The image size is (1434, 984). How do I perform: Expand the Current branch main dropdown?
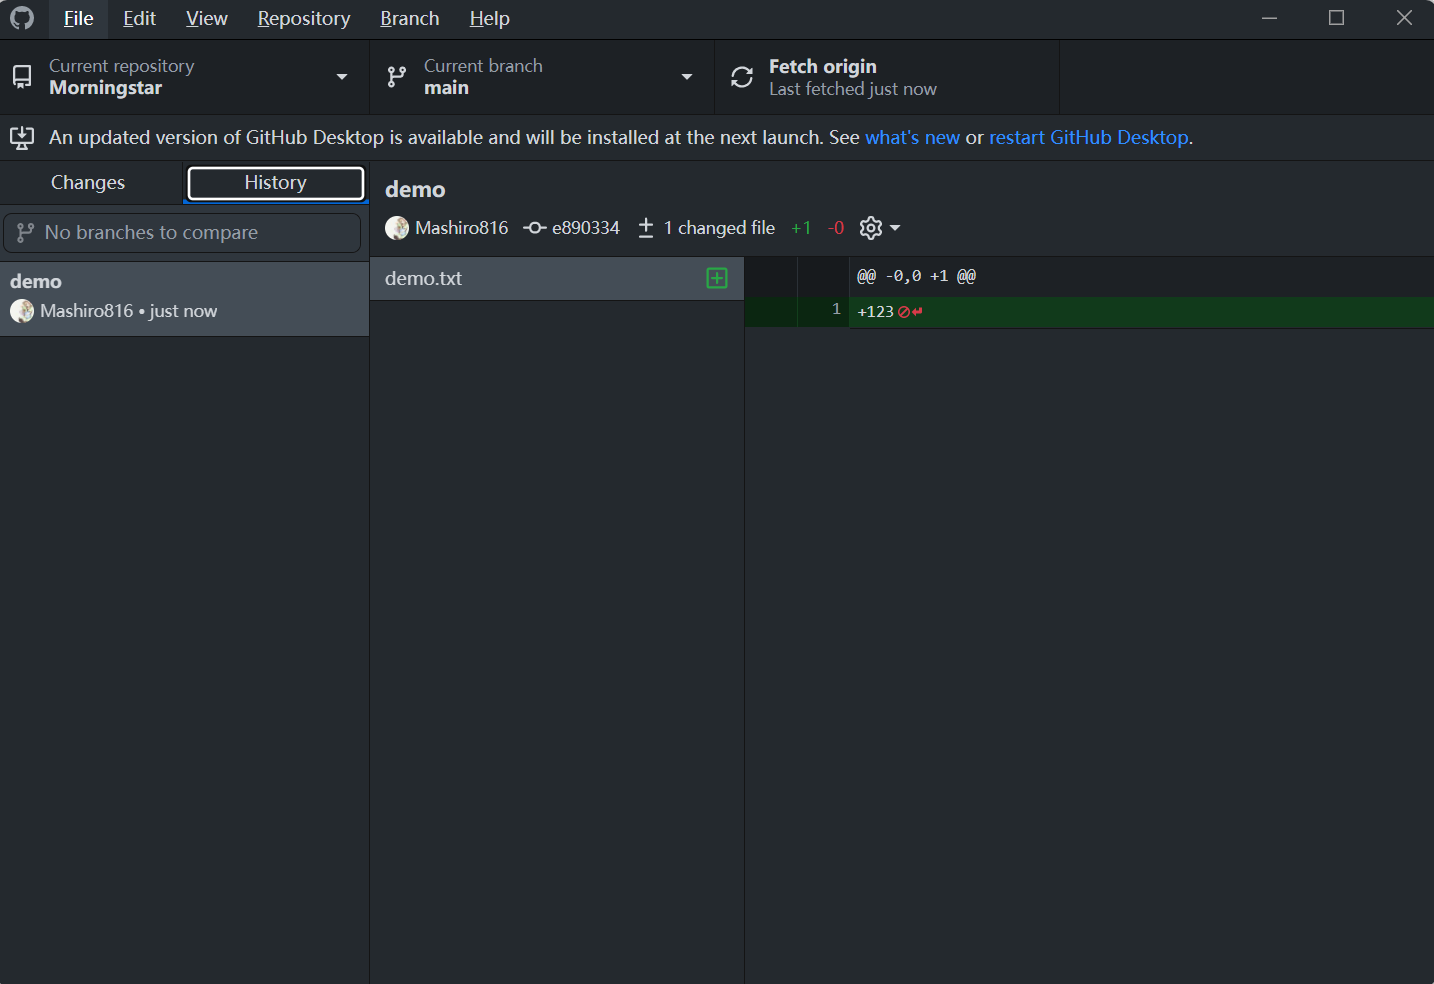[x=542, y=77]
